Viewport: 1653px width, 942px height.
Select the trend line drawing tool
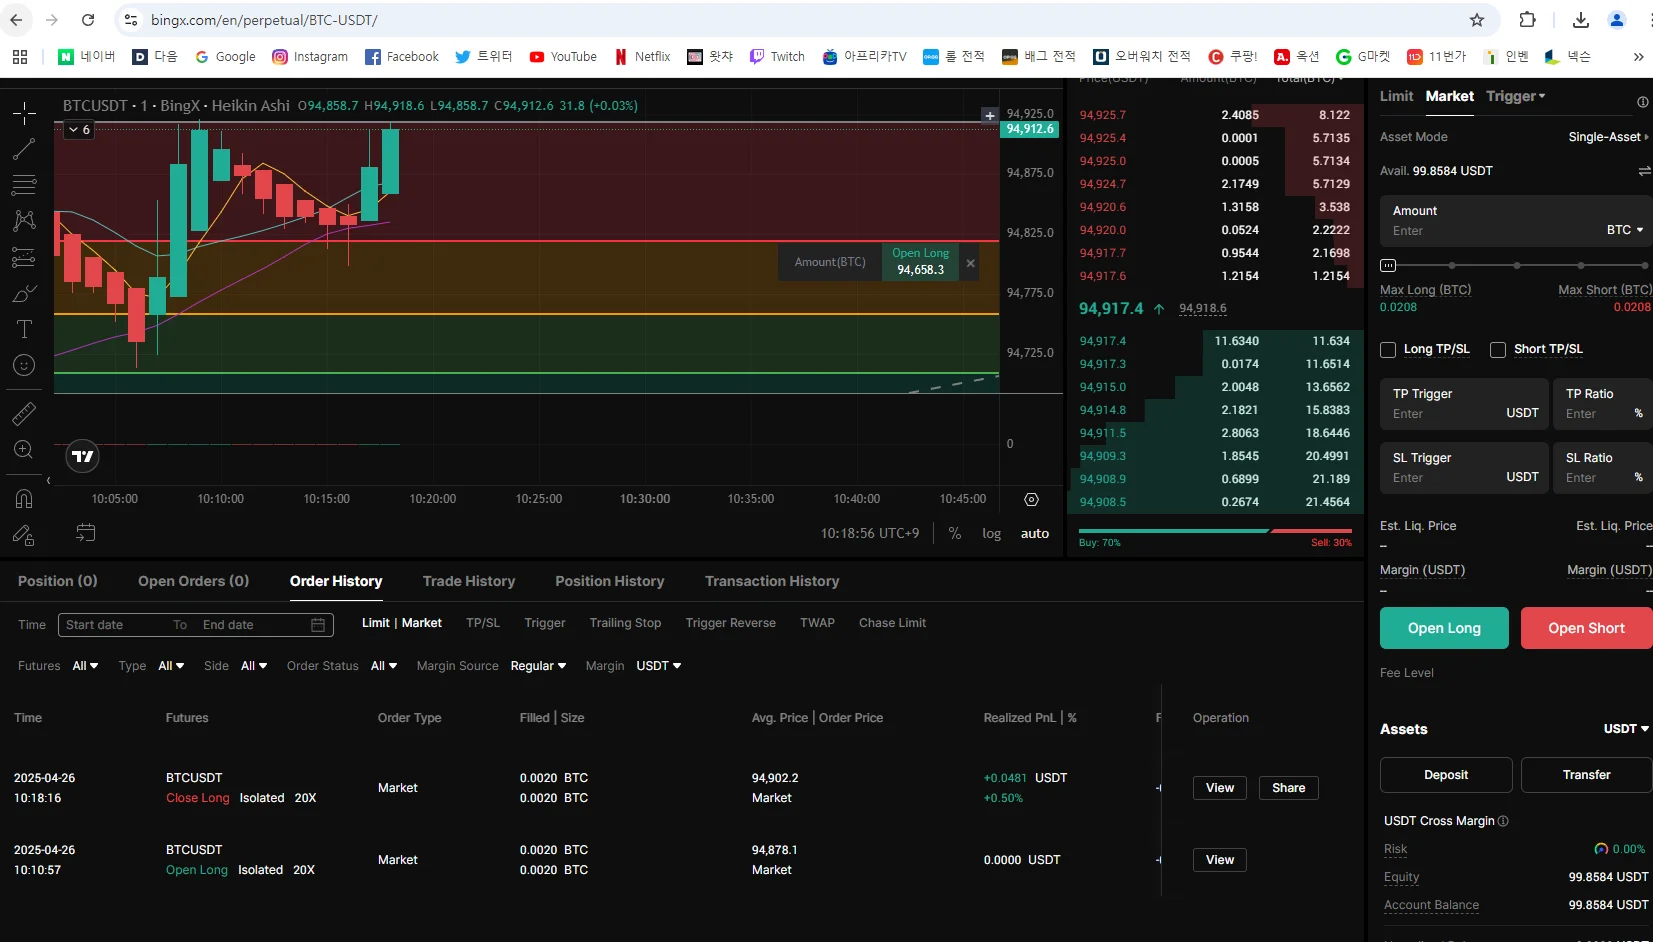click(24, 149)
